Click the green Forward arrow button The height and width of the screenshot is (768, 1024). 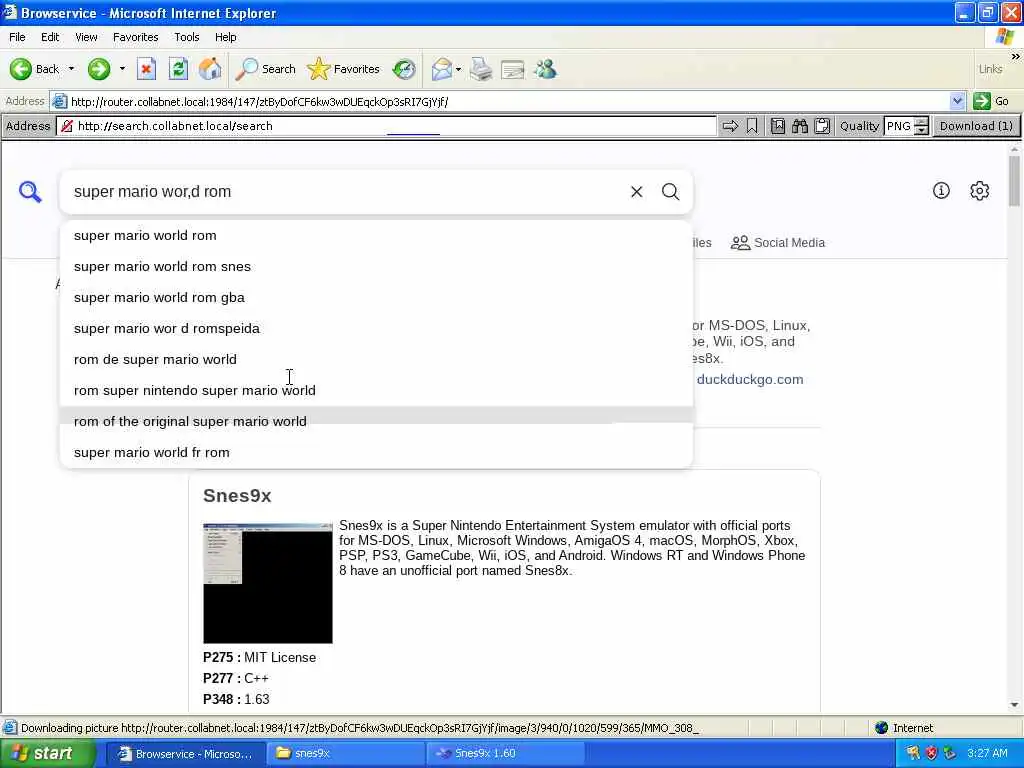(99, 69)
